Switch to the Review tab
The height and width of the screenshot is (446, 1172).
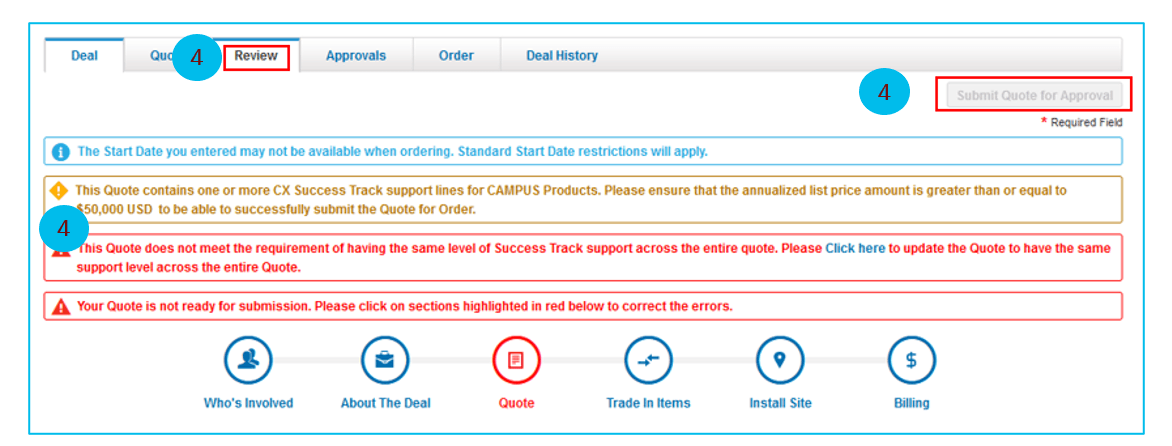(256, 55)
